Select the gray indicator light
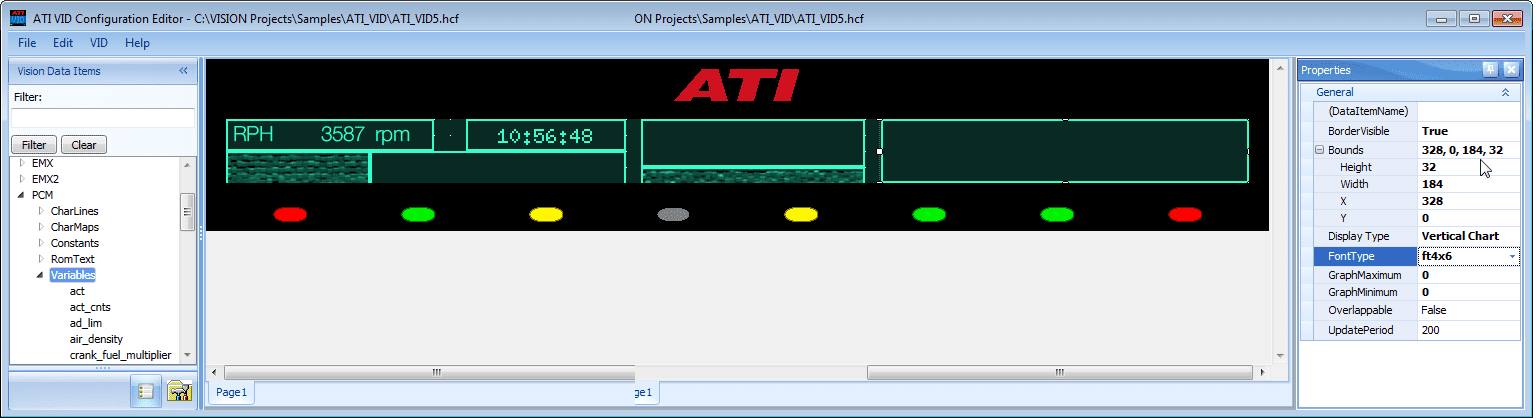Screen dimensions: 1538x418 pyautogui.click(x=674, y=214)
